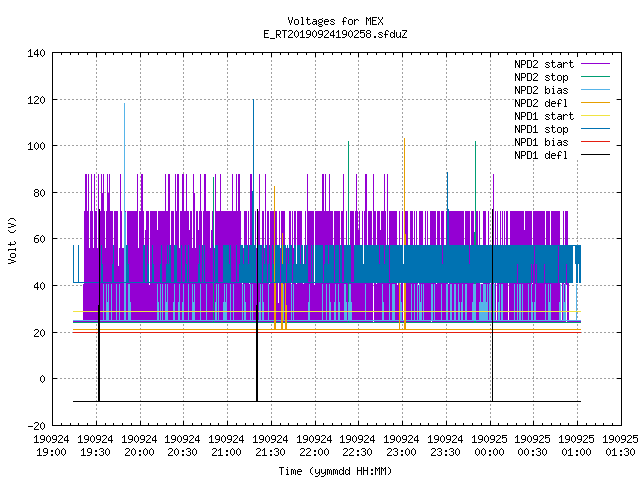Screen dimensions: 640x480
Task: Click the 'NPD1 start' legend label
Action: coord(544,116)
